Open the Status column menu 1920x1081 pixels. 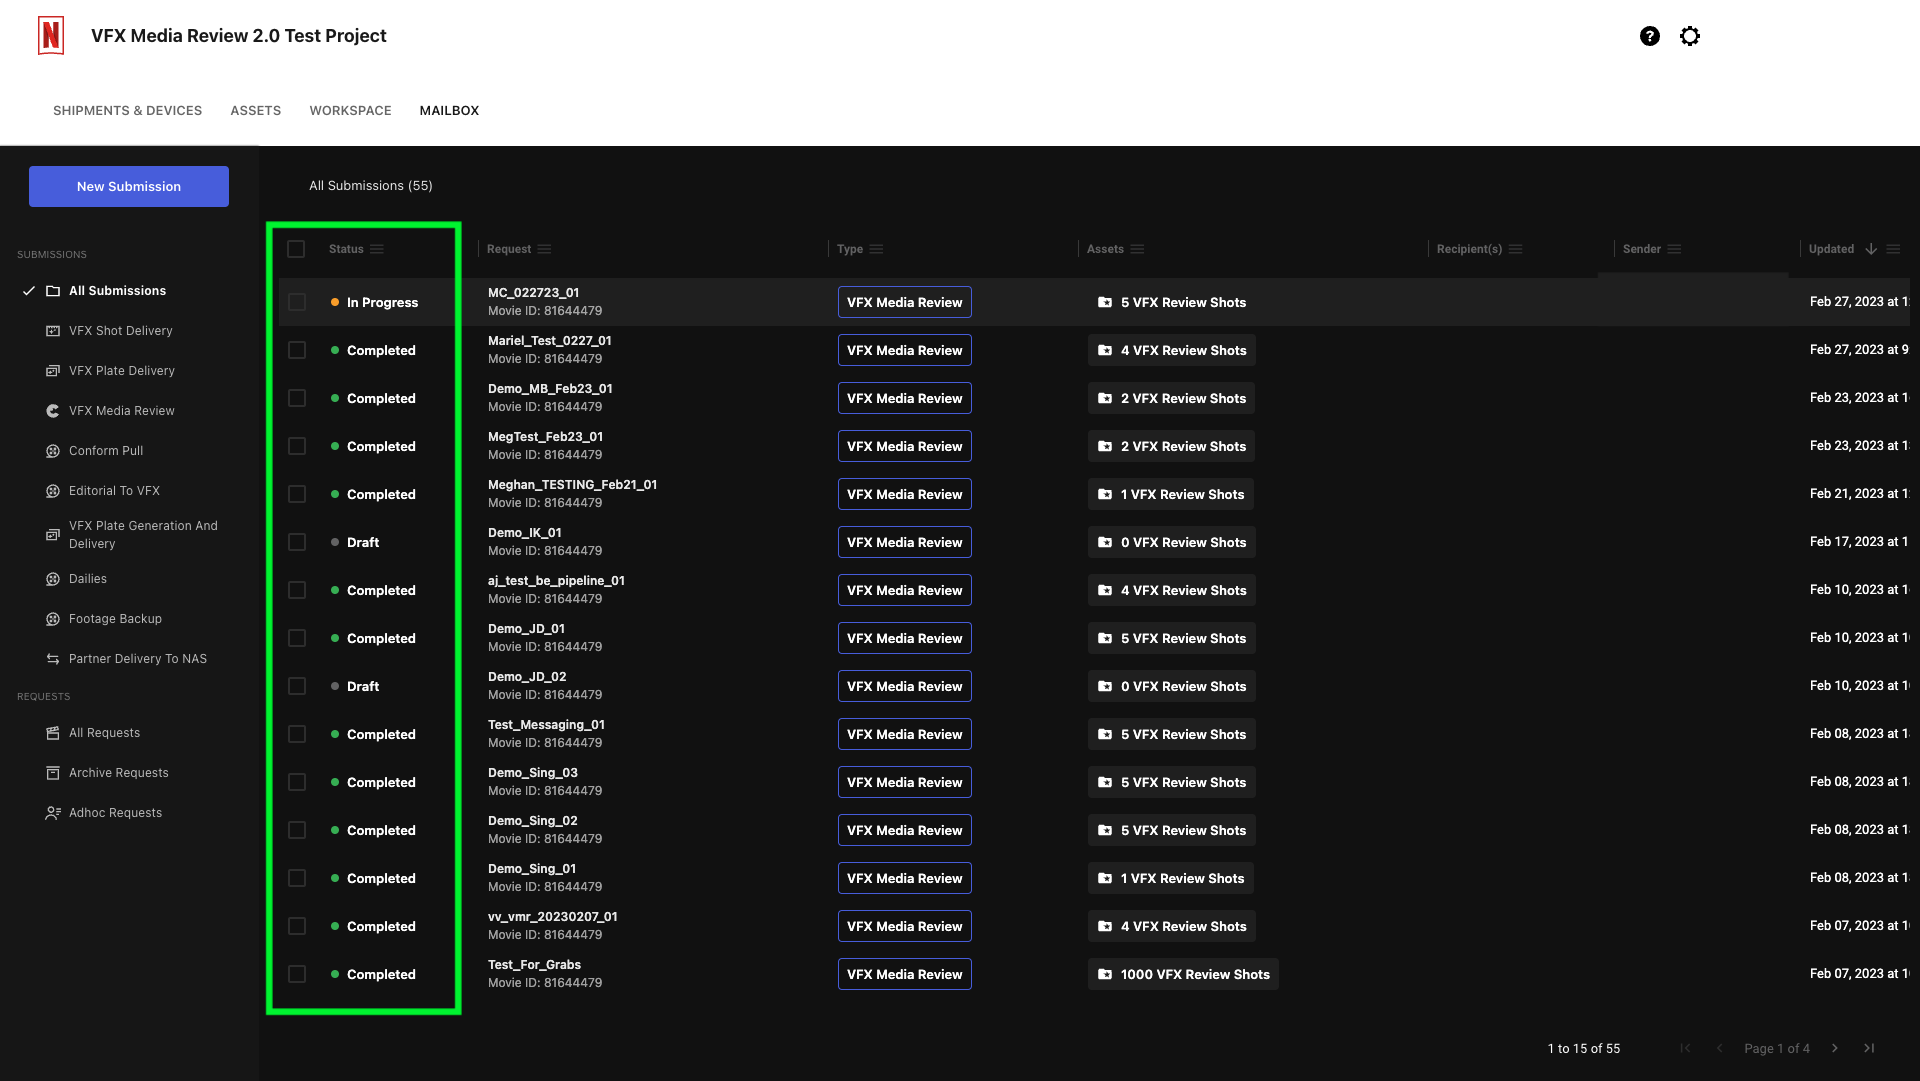tap(377, 249)
